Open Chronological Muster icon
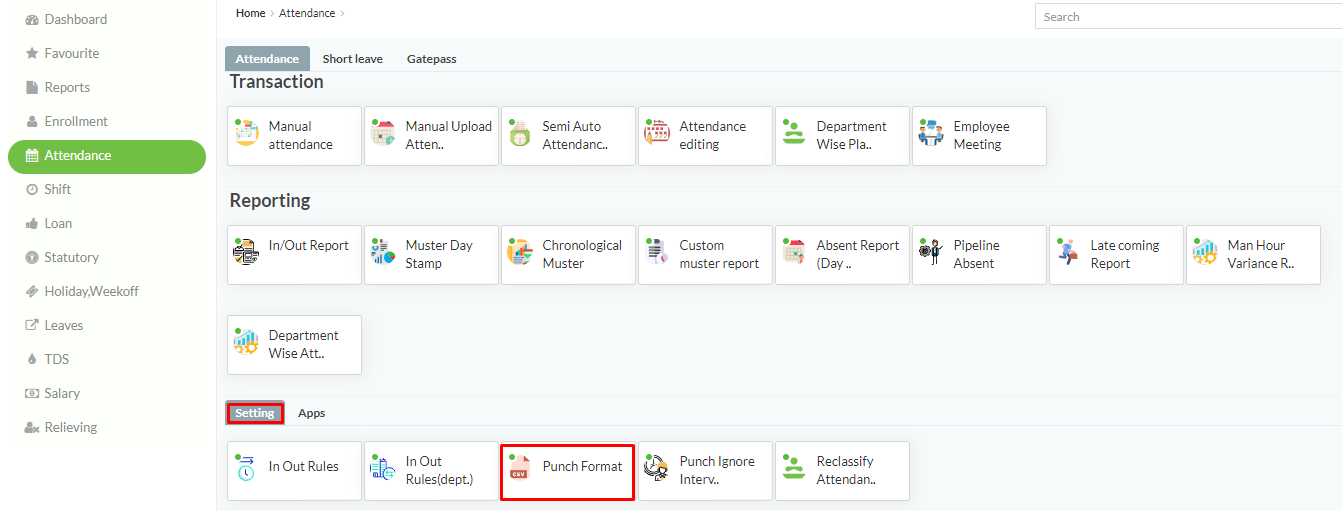 pyautogui.click(x=520, y=252)
